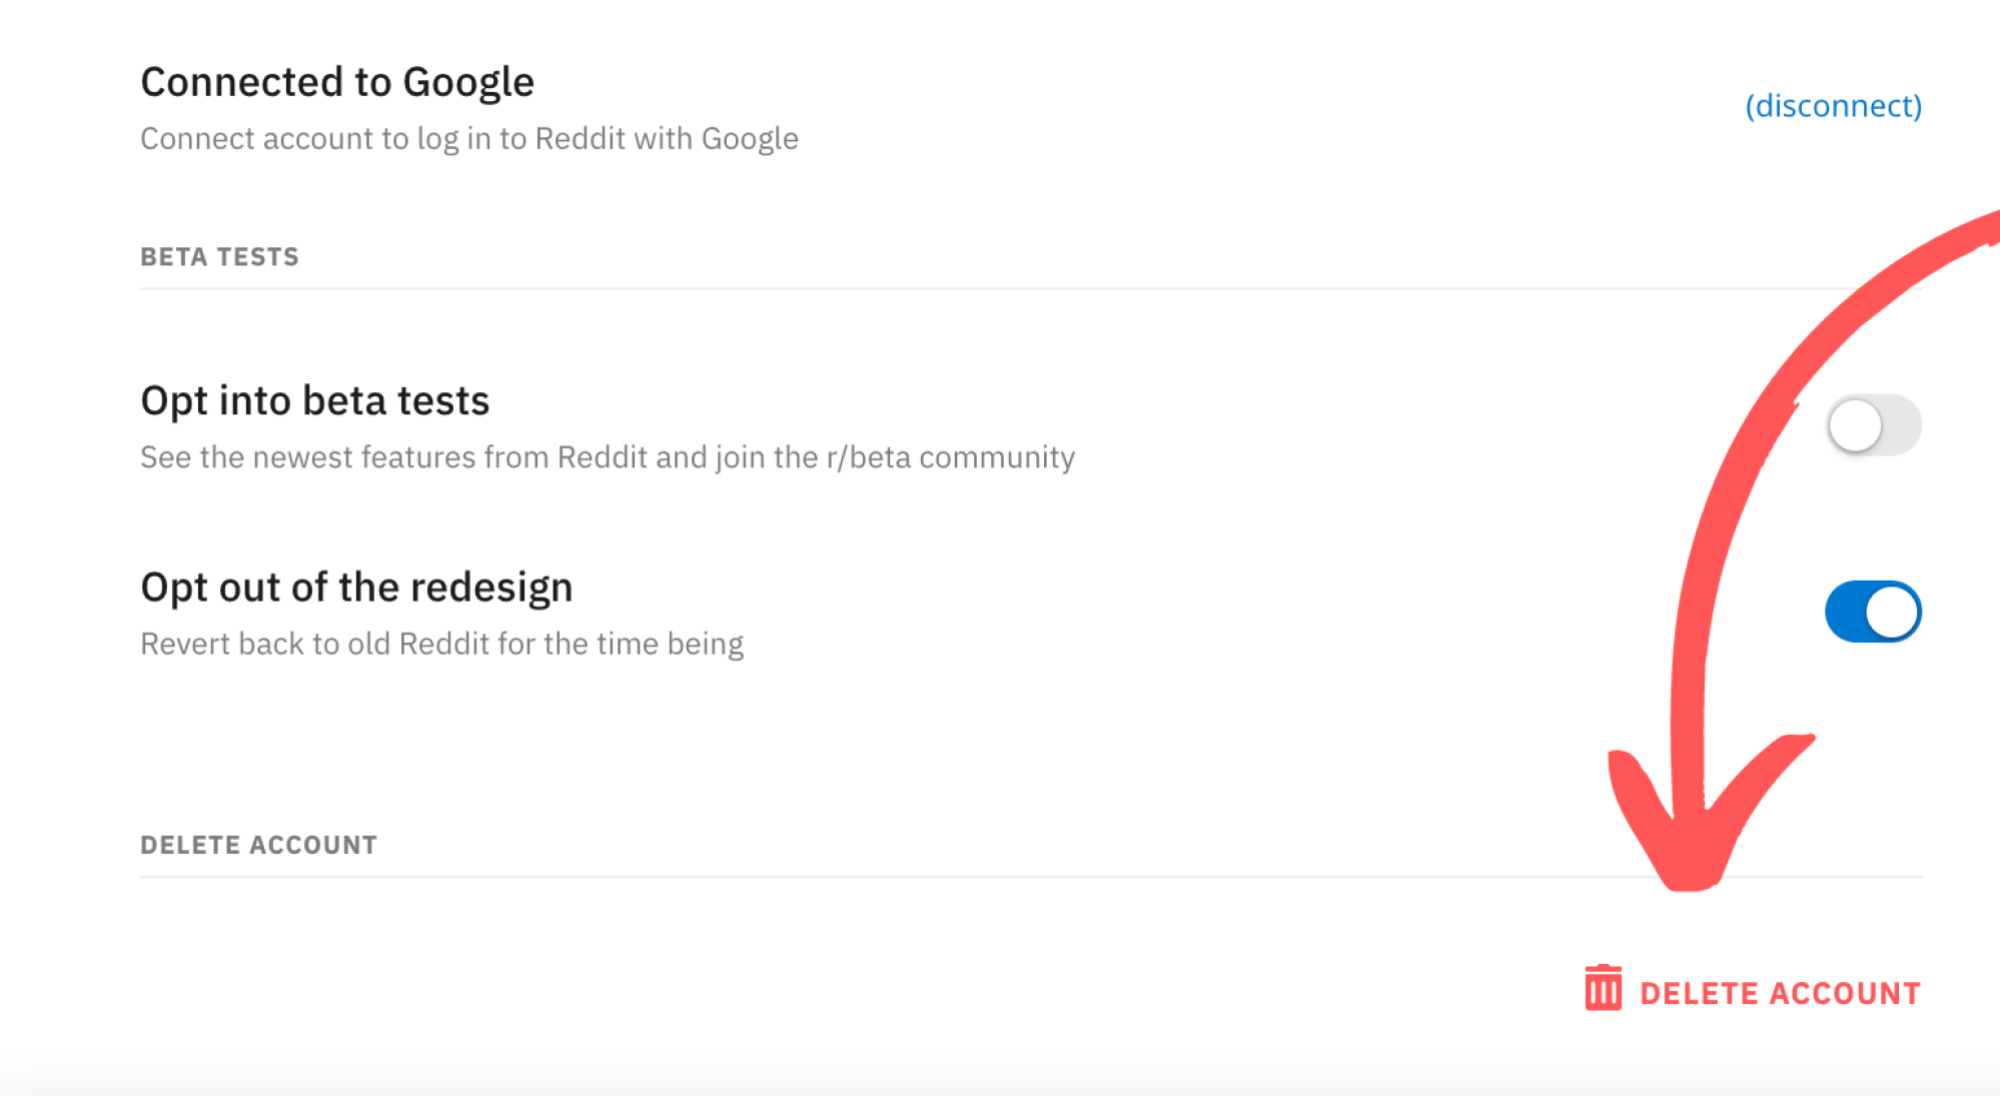Viewport: 2000px width, 1096px height.
Task: Click the BETA TESTS section header
Action: [x=220, y=257]
